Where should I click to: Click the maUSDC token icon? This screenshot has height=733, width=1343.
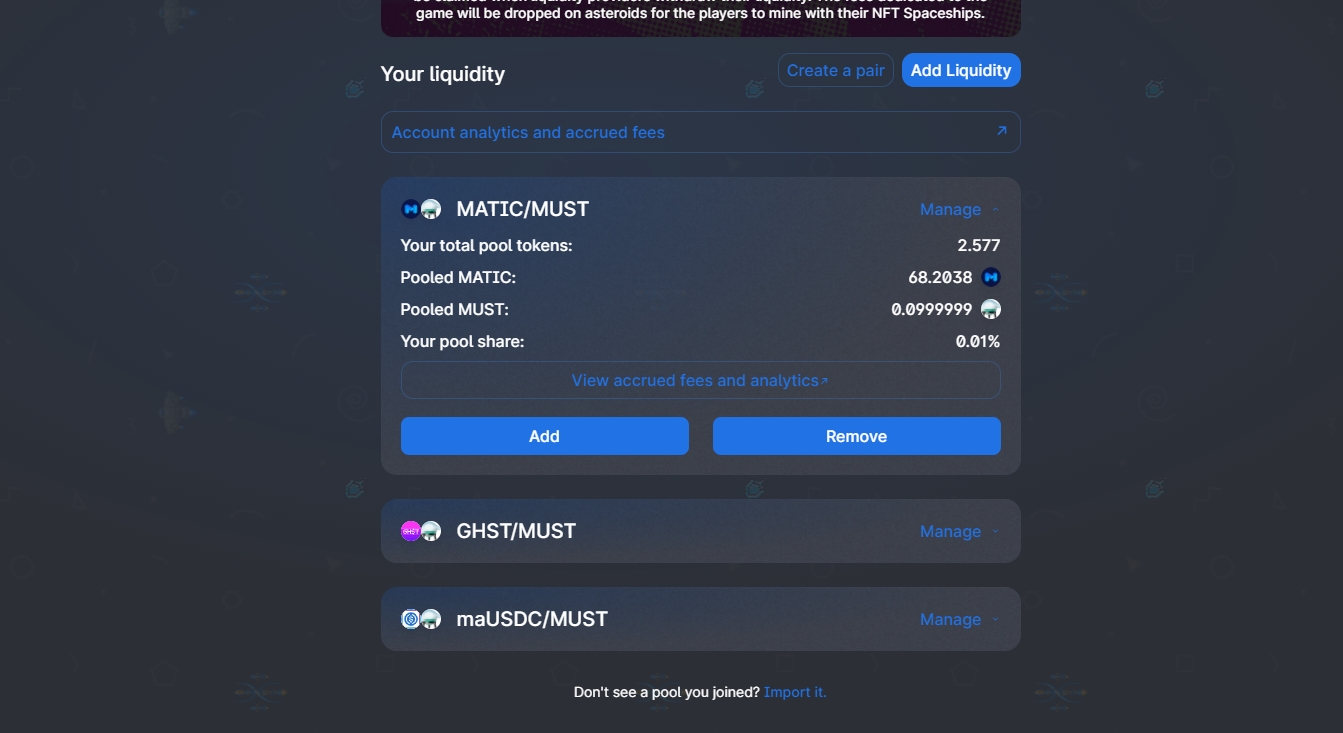[410, 619]
